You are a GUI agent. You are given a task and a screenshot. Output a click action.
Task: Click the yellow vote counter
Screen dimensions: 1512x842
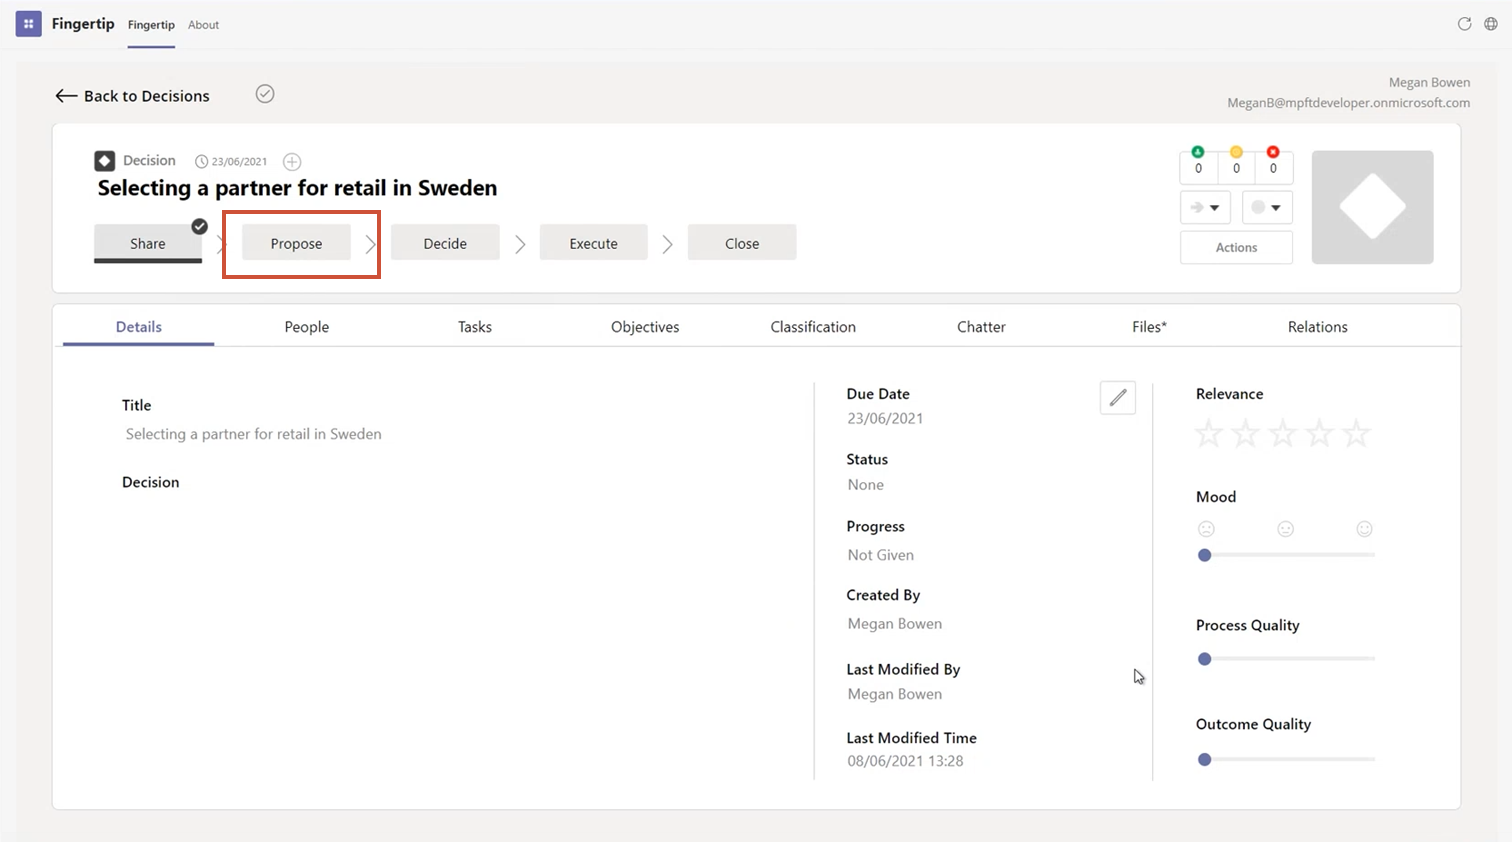point(1236,165)
